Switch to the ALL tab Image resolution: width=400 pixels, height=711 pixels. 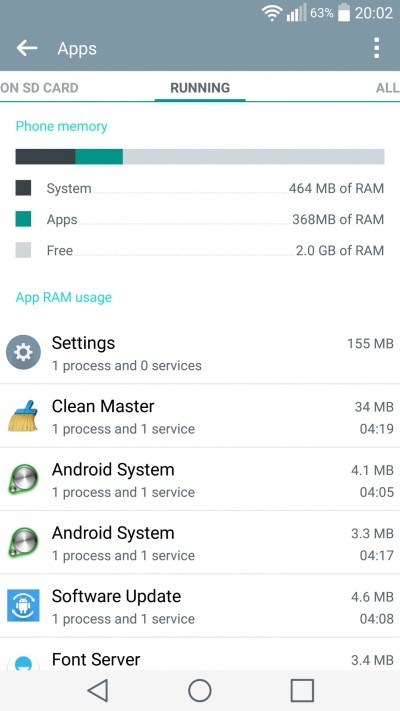[387, 88]
